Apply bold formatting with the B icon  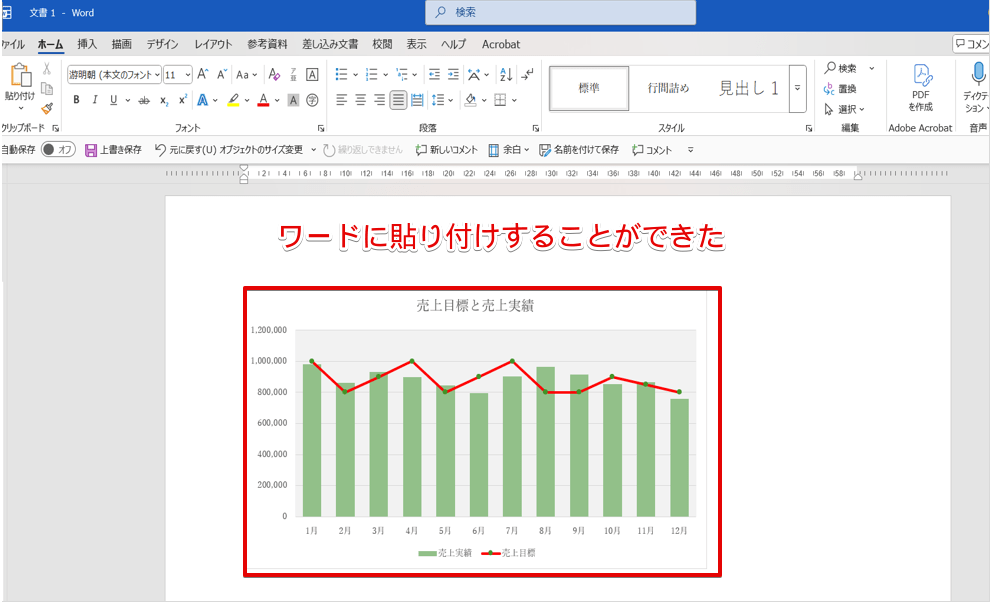point(76,99)
